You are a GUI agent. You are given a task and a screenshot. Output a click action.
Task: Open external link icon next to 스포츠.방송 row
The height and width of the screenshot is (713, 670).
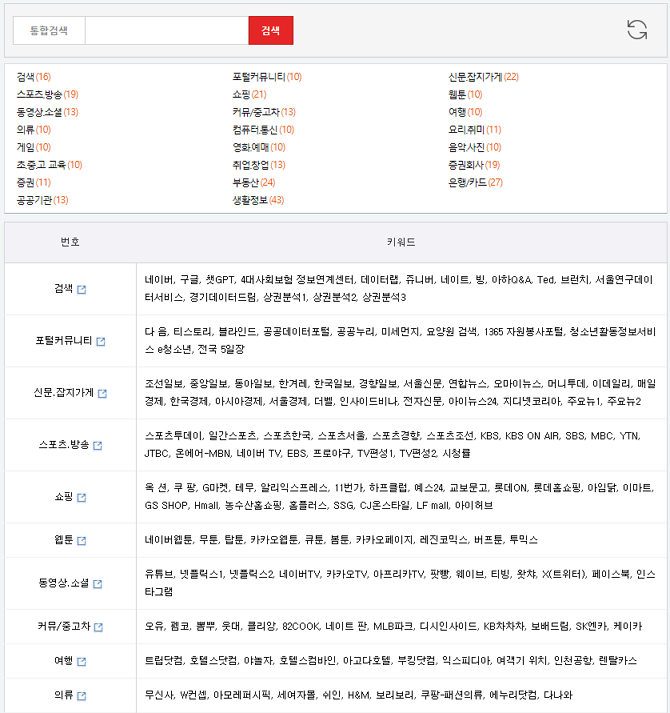(98, 446)
